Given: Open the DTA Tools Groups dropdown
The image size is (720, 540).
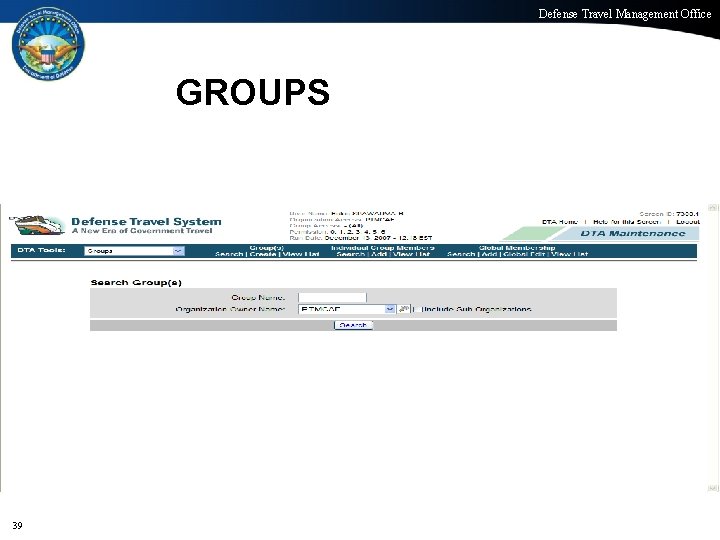Looking at the screenshot, I should tap(135, 251).
